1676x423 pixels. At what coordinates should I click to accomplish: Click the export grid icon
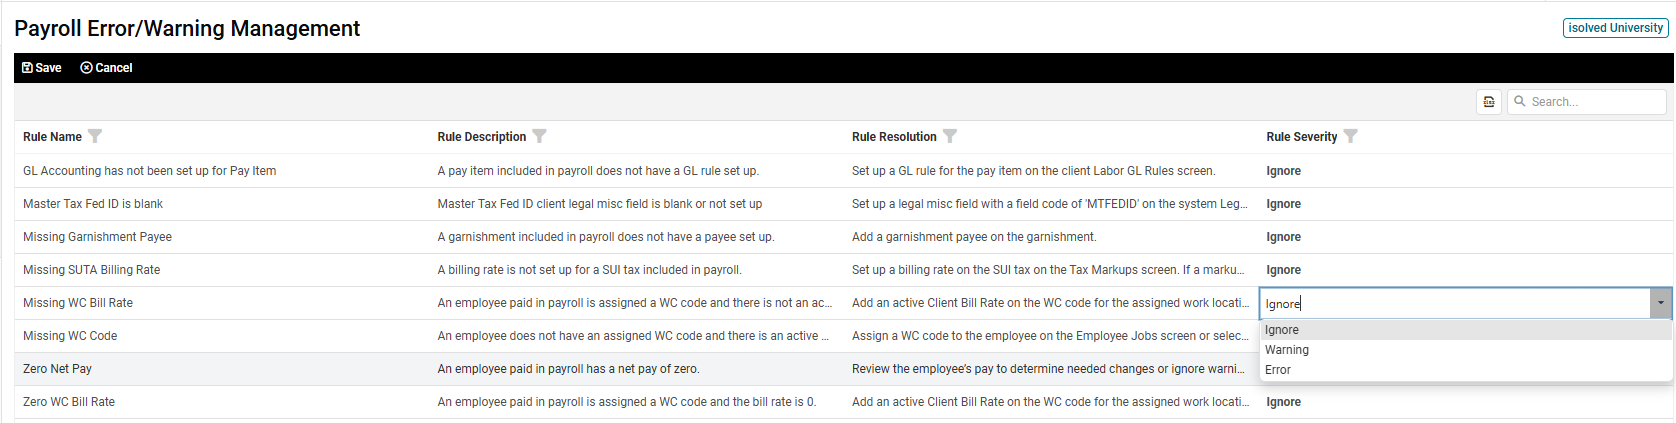click(x=1489, y=102)
